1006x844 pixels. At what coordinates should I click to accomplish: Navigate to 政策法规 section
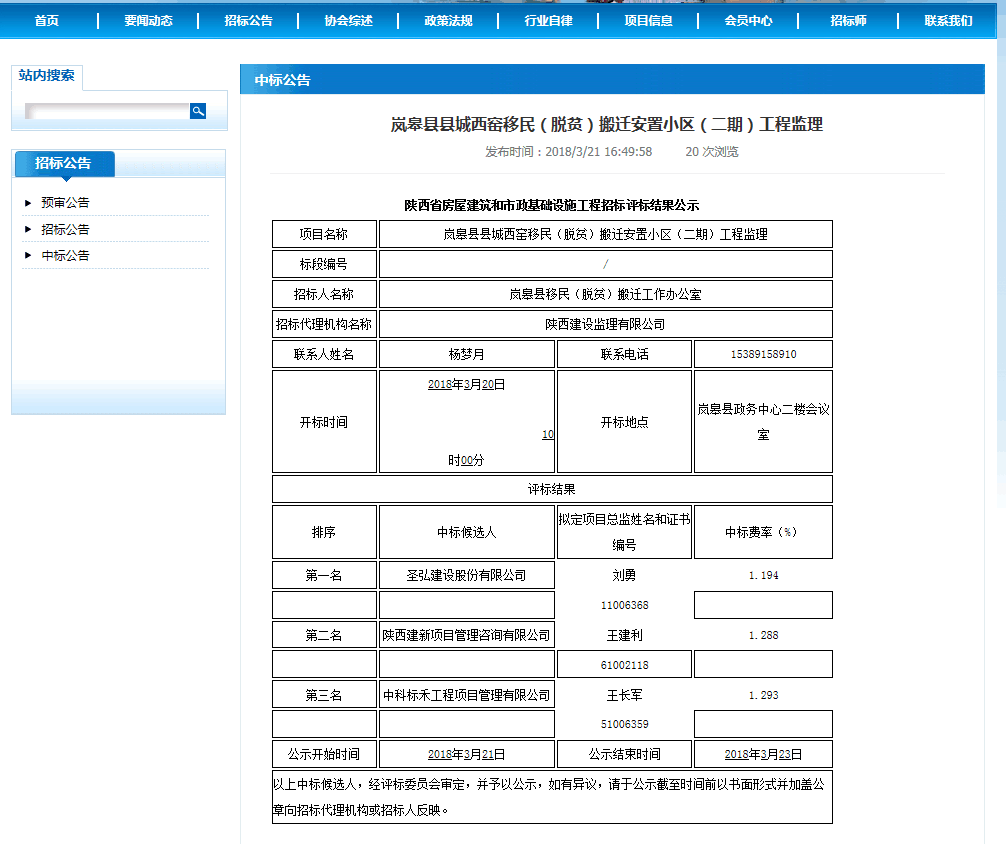448,20
